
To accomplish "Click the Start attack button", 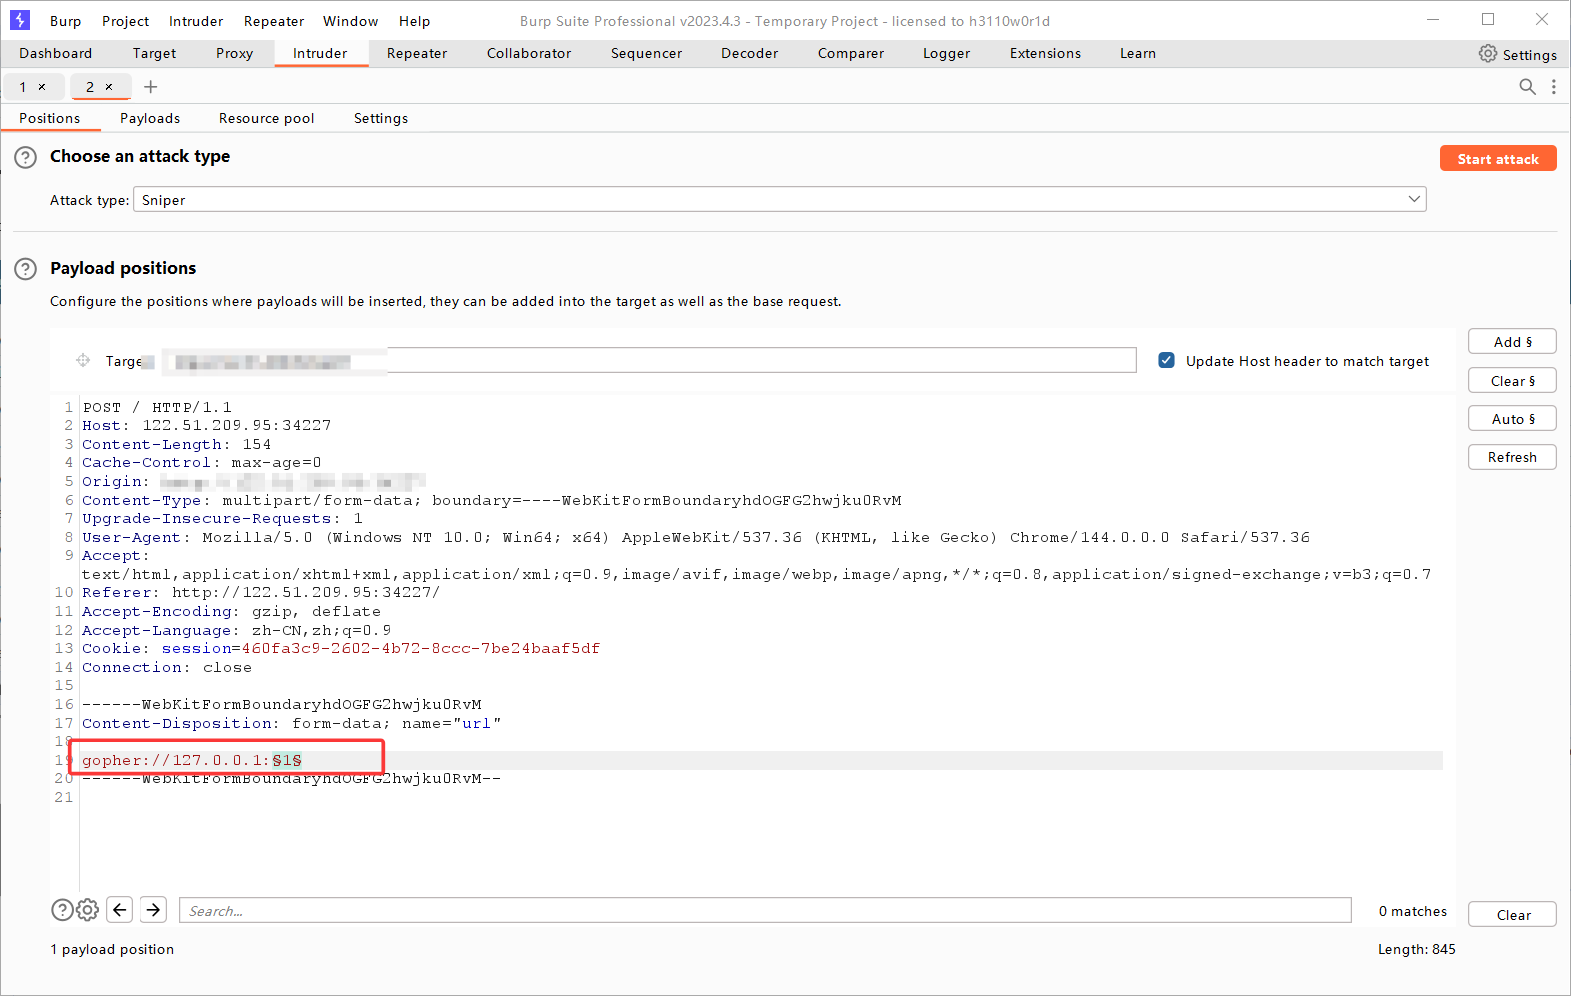I will pyautogui.click(x=1498, y=159).
